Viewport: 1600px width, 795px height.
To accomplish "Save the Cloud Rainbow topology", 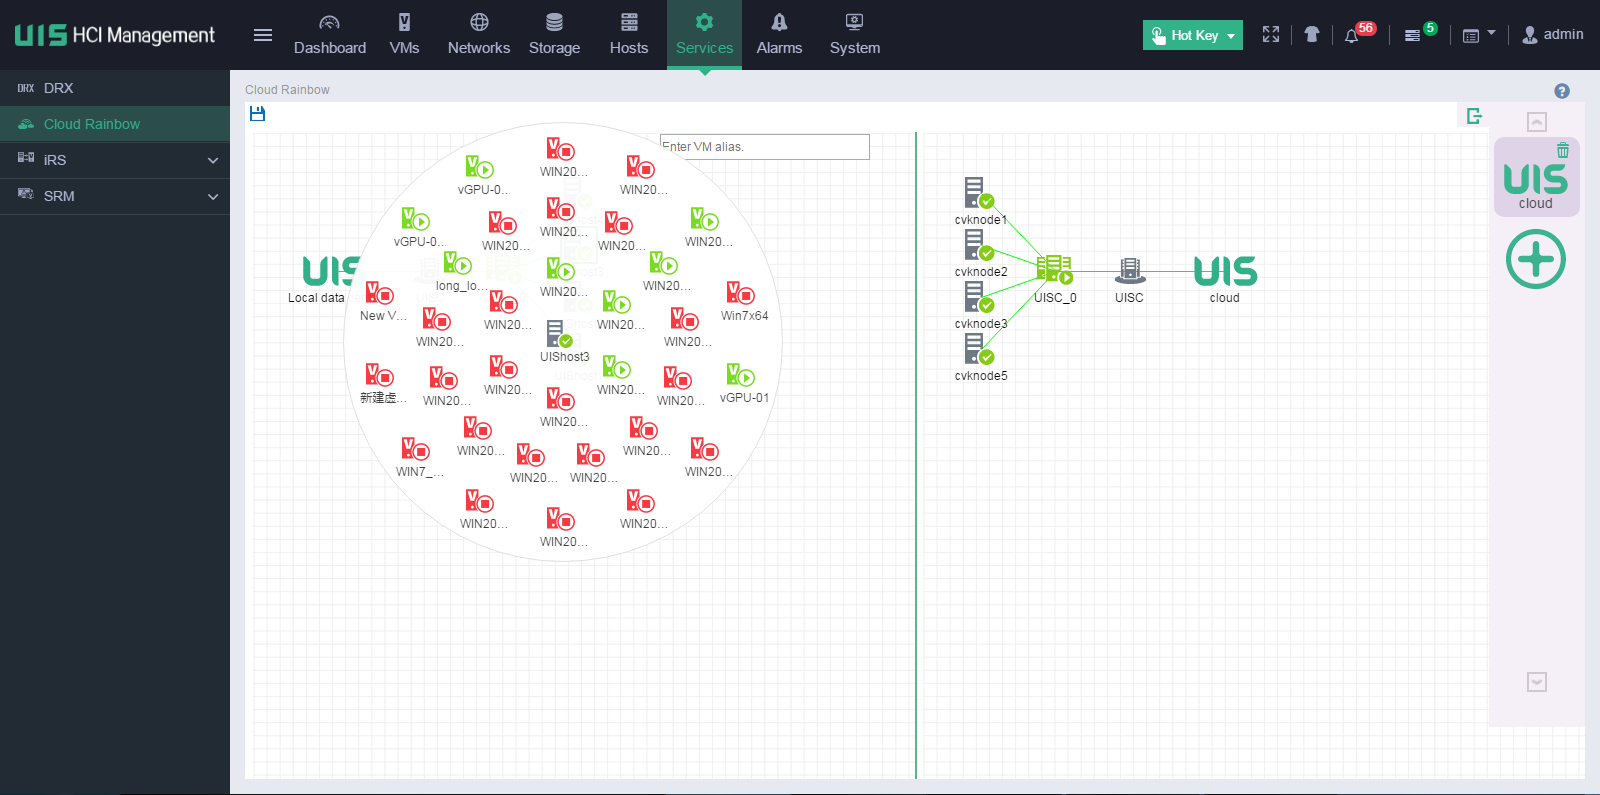I will 257,114.
